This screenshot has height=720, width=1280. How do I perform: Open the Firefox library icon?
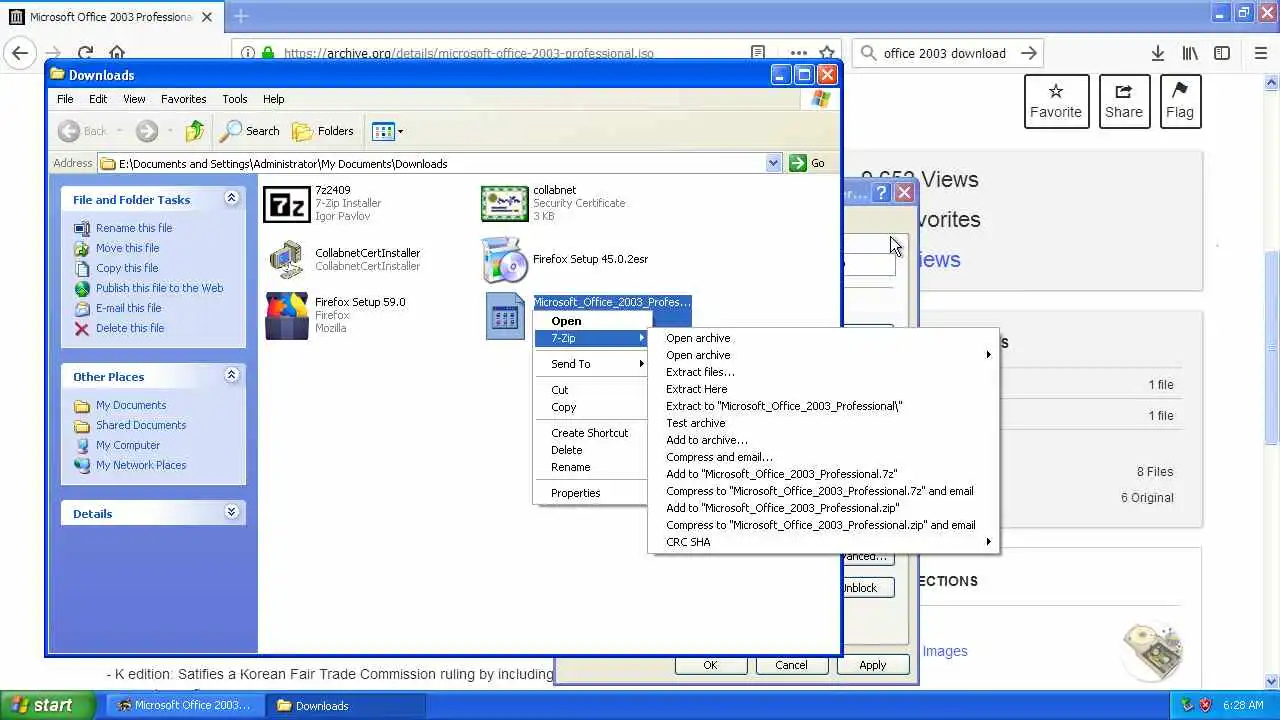click(x=1190, y=53)
